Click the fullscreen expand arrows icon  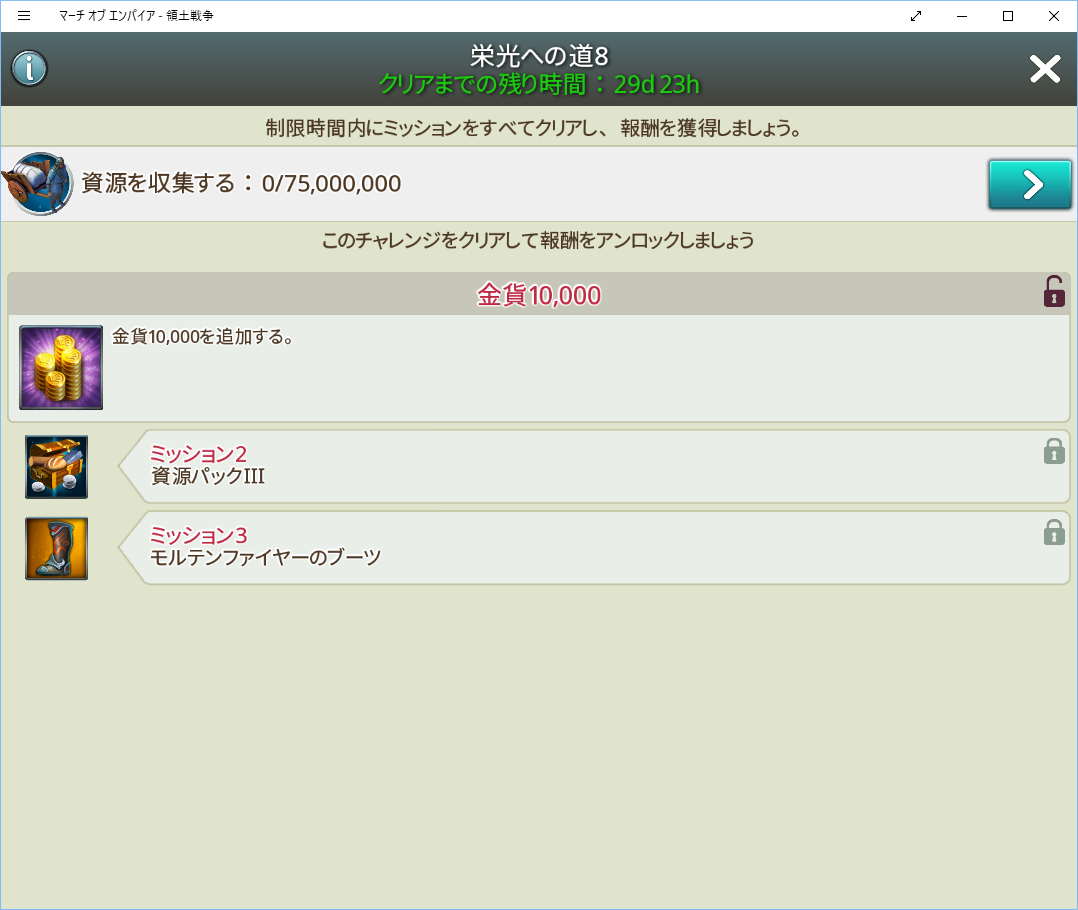[916, 16]
